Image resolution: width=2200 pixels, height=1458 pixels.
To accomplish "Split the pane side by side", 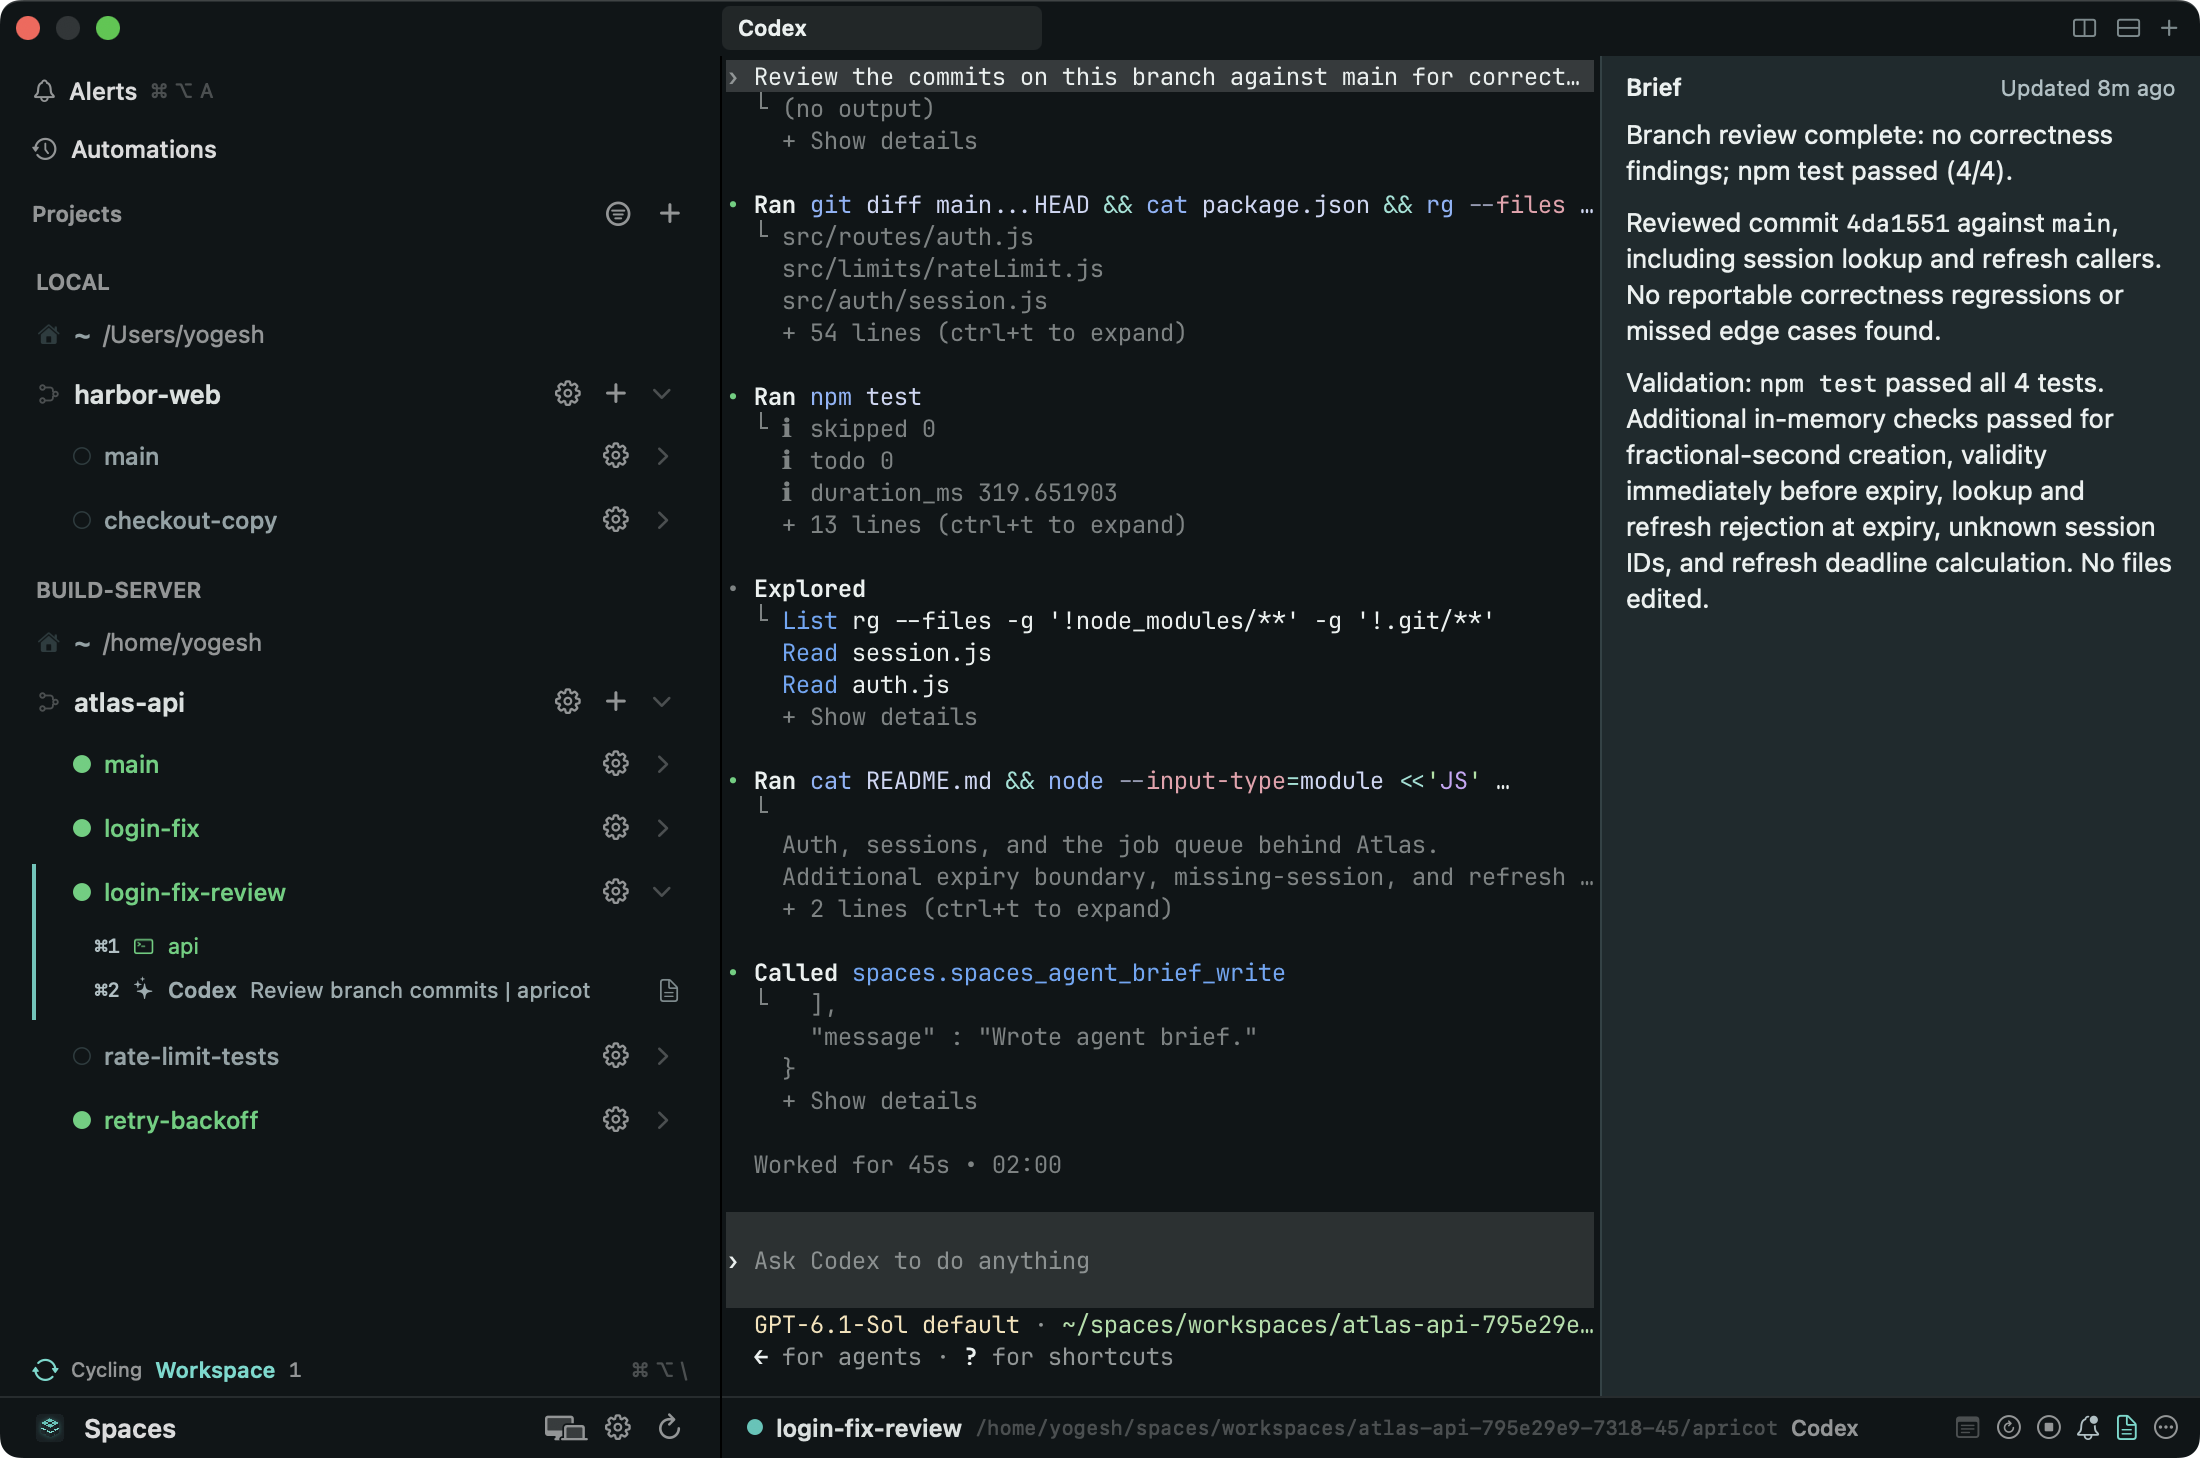I will pyautogui.click(x=2084, y=28).
